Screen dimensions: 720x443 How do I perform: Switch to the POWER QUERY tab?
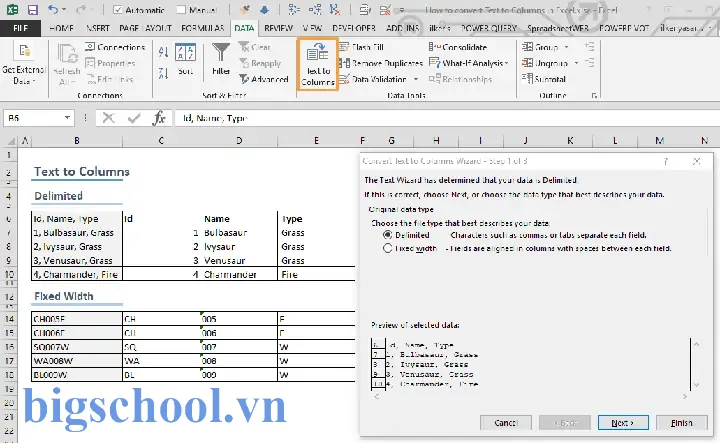[x=489, y=28]
